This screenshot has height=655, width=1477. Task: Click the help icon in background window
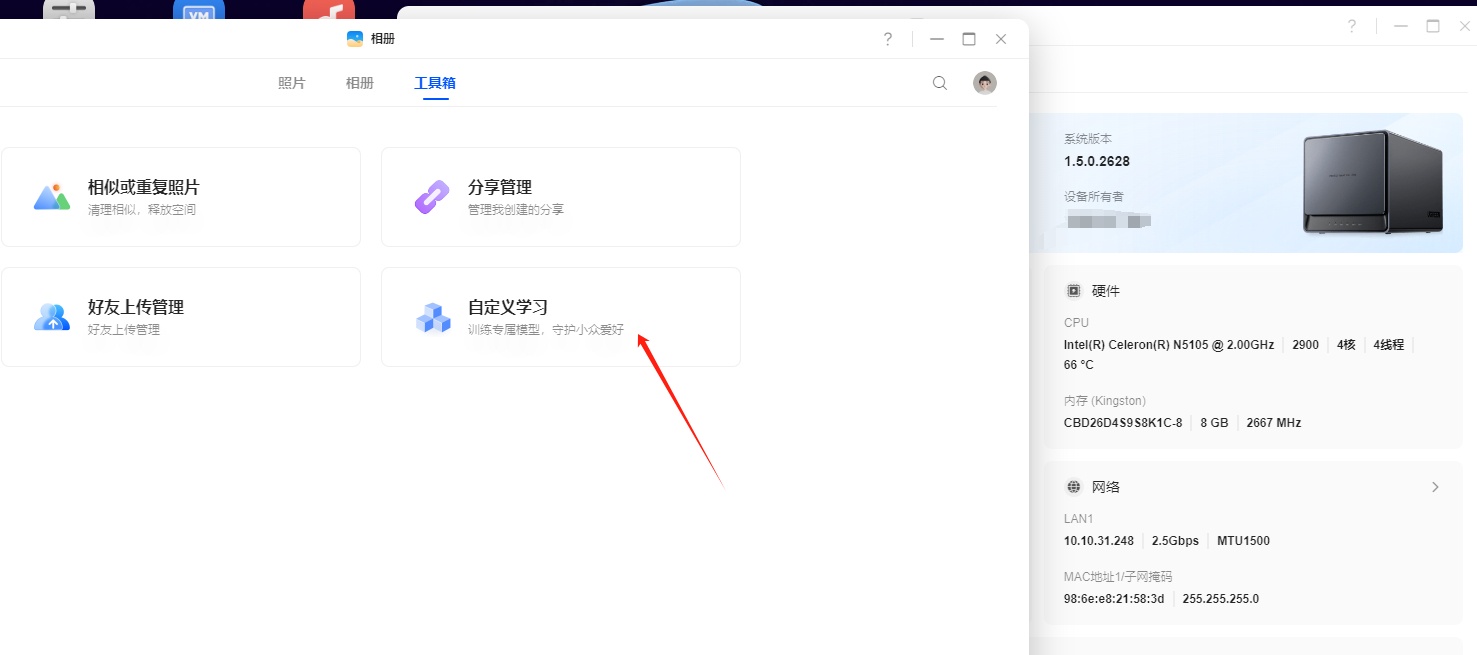click(1352, 27)
